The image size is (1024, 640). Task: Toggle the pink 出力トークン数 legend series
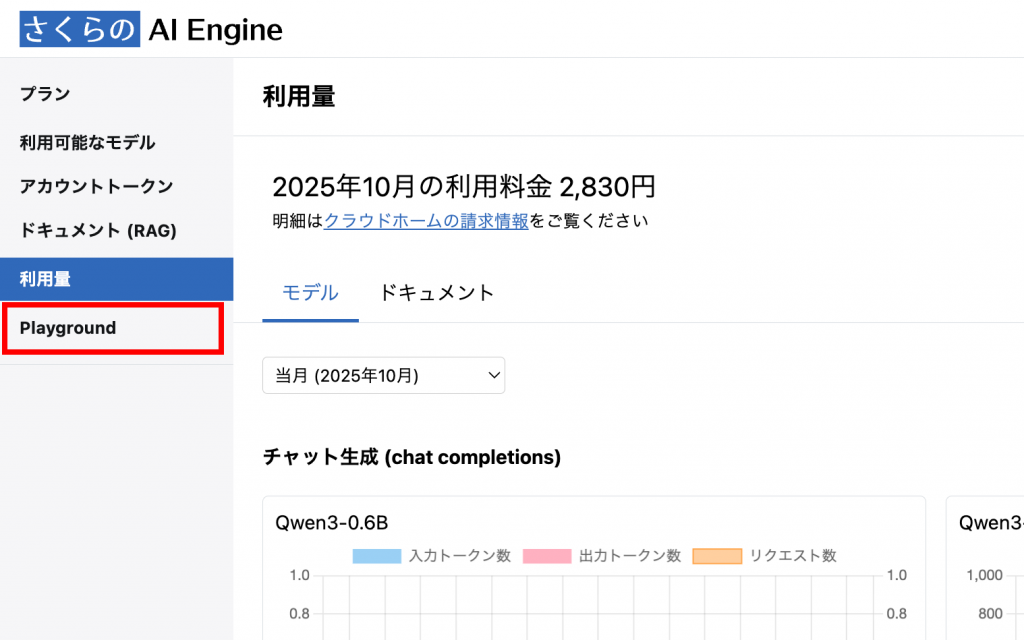pos(547,556)
